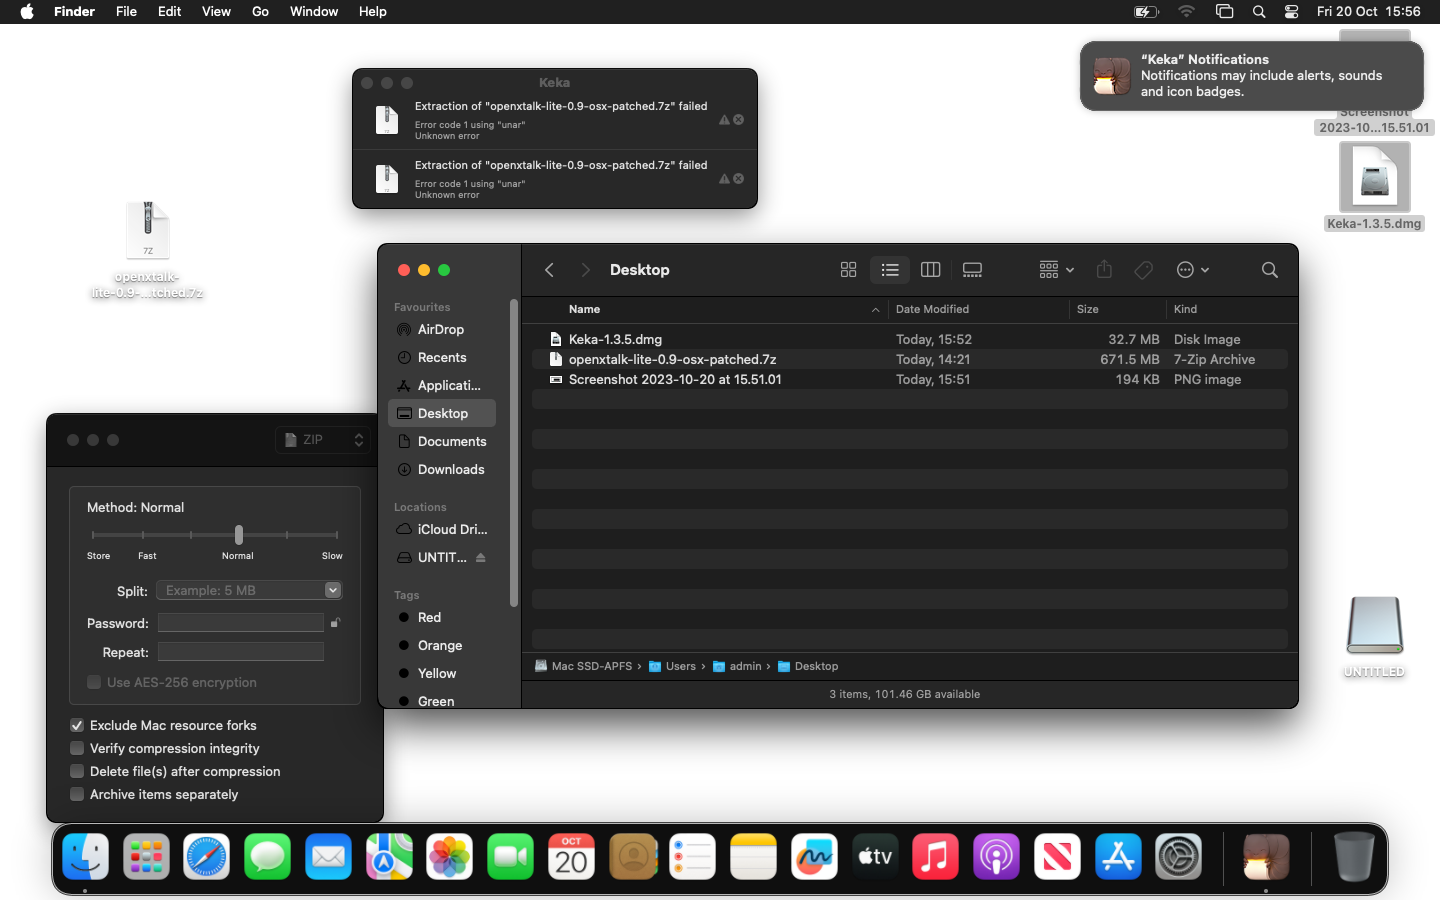Click Mac SSD-APFS in the path bar
The image size is (1440, 900).
point(584,666)
